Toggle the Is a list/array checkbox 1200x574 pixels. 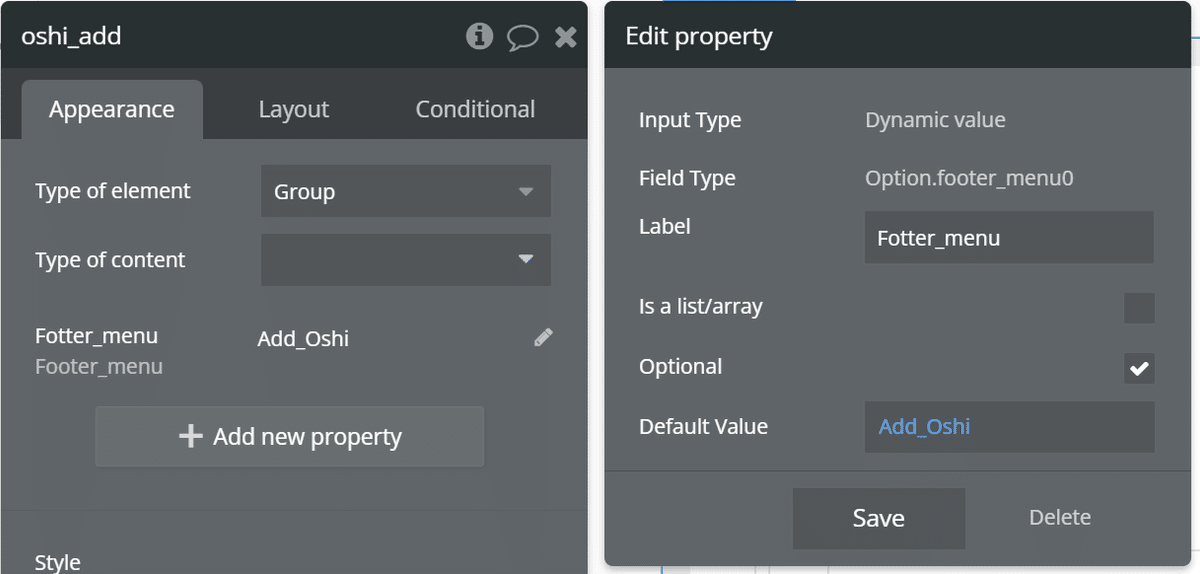point(1139,307)
